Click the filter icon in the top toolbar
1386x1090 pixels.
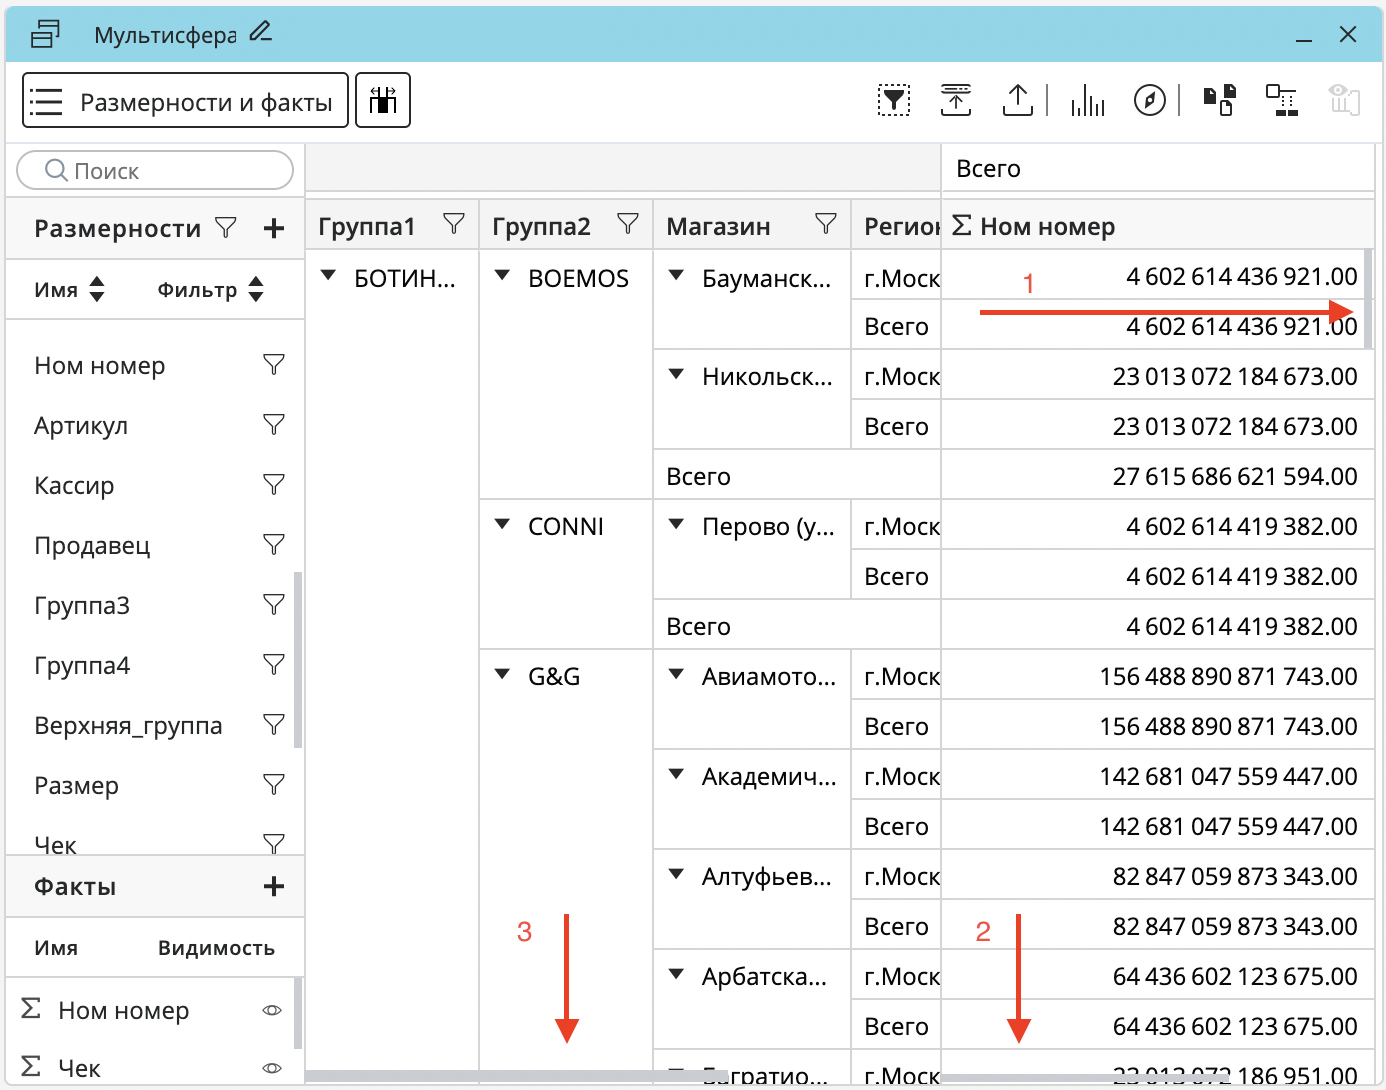coord(893,100)
